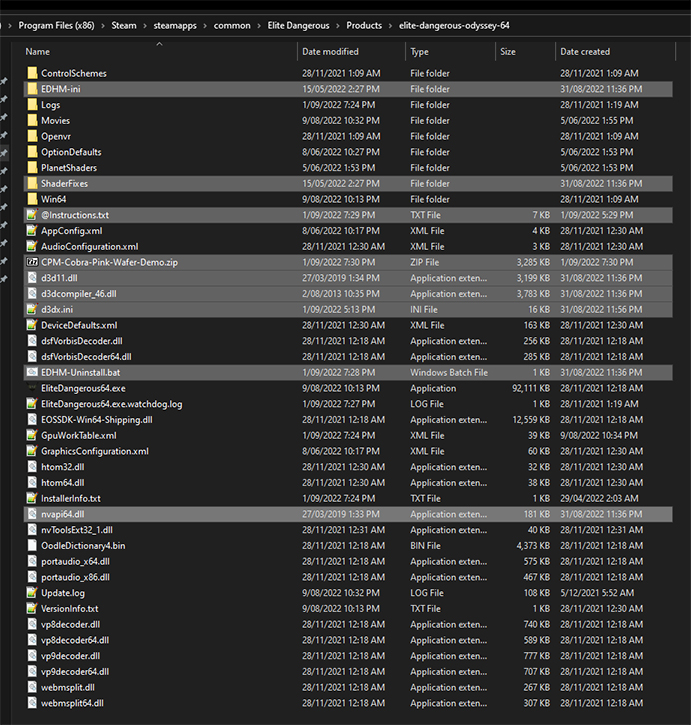The image size is (691, 725).
Task: Click the EliteDangerous64.exe application icon
Action: coord(32,388)
